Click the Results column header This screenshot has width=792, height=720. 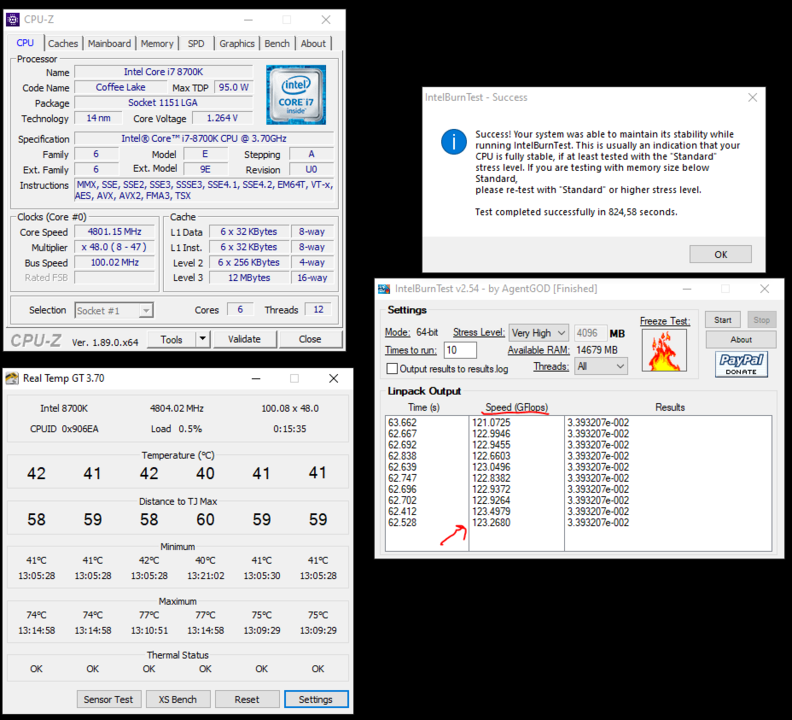[x=670, y=407]
